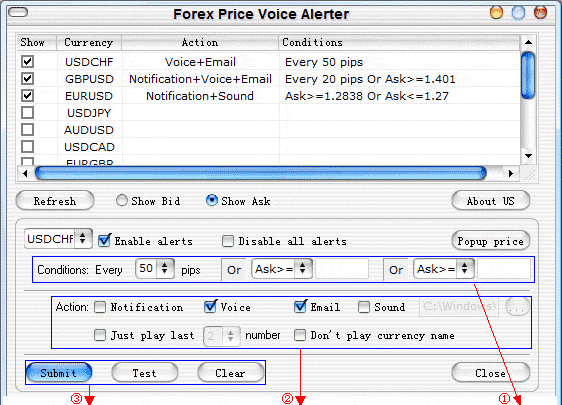Click the Currency column header
562x405 pixels.
click(x=89, y=42)
